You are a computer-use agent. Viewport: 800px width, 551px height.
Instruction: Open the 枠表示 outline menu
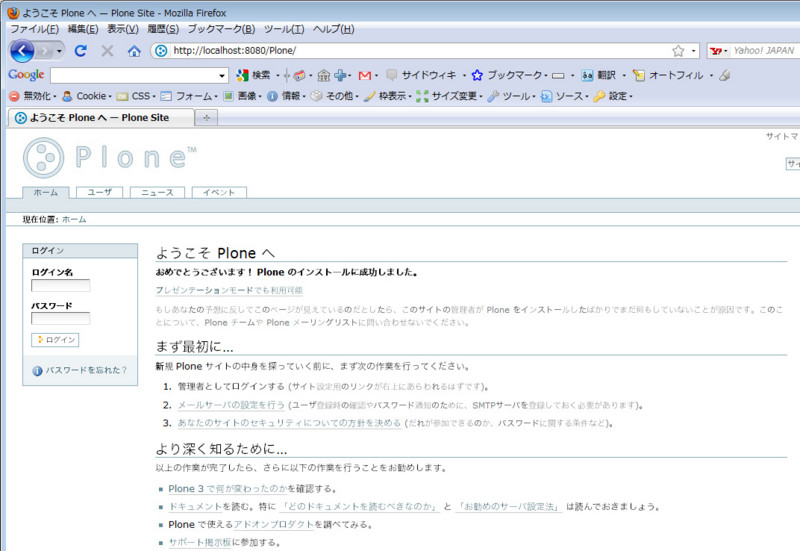(x=387, y=96)
